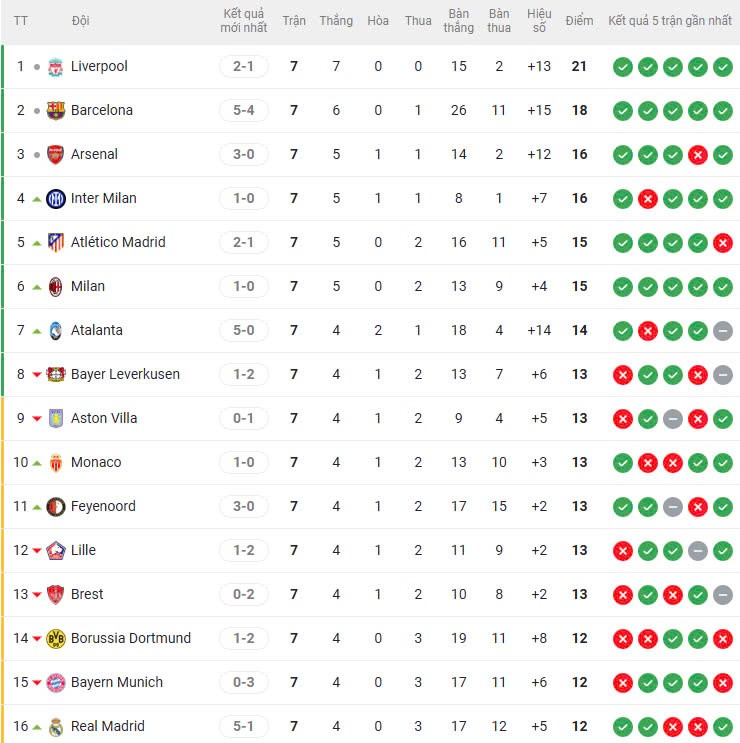740x743 pixels.
Task: Open the Liverpool 2-1 latest result
Action: pos(244,67)
